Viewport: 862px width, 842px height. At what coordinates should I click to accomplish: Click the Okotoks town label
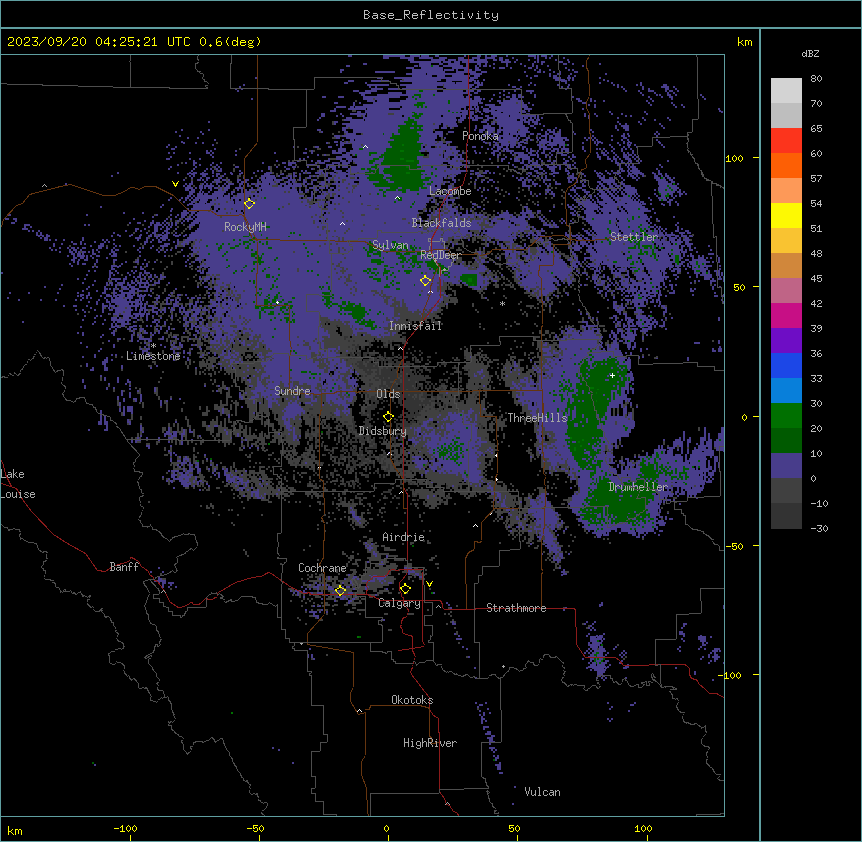[412, 700]
